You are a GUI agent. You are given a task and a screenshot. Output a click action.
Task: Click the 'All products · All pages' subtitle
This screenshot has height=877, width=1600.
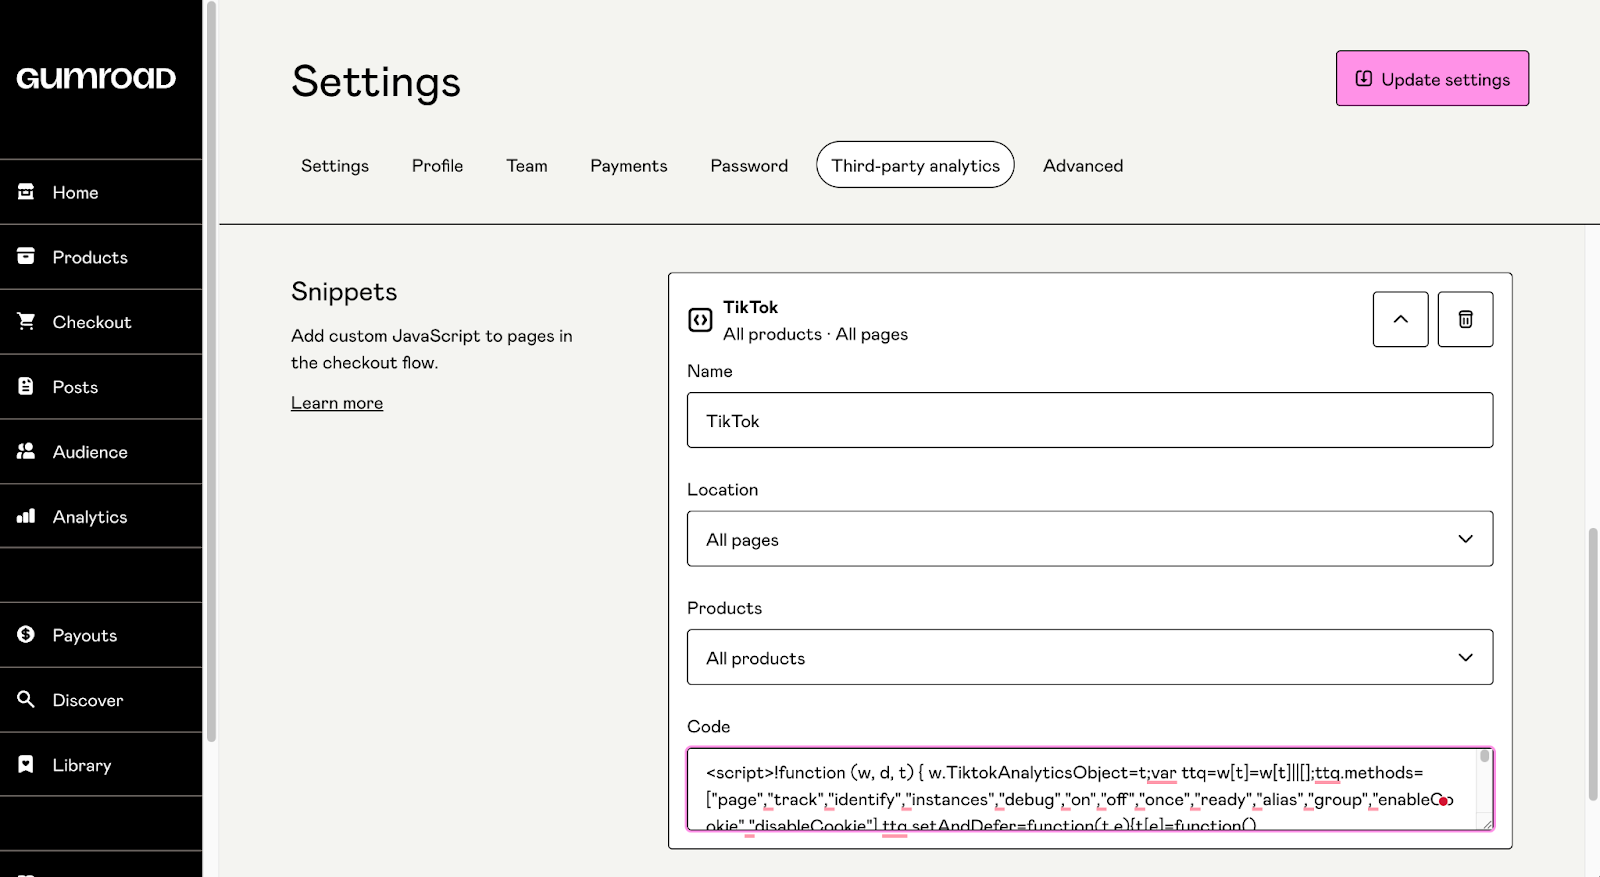tap(816, 334)
